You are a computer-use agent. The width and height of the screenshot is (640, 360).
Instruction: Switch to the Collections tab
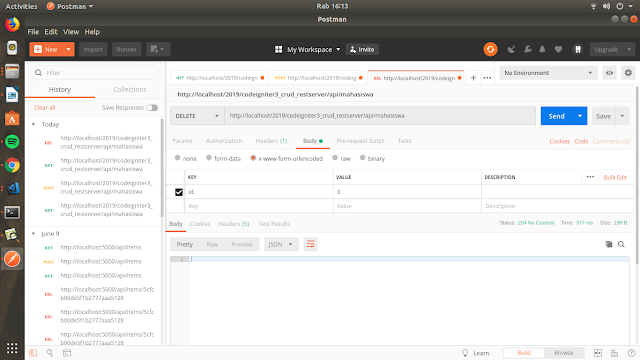coord(130,89)
